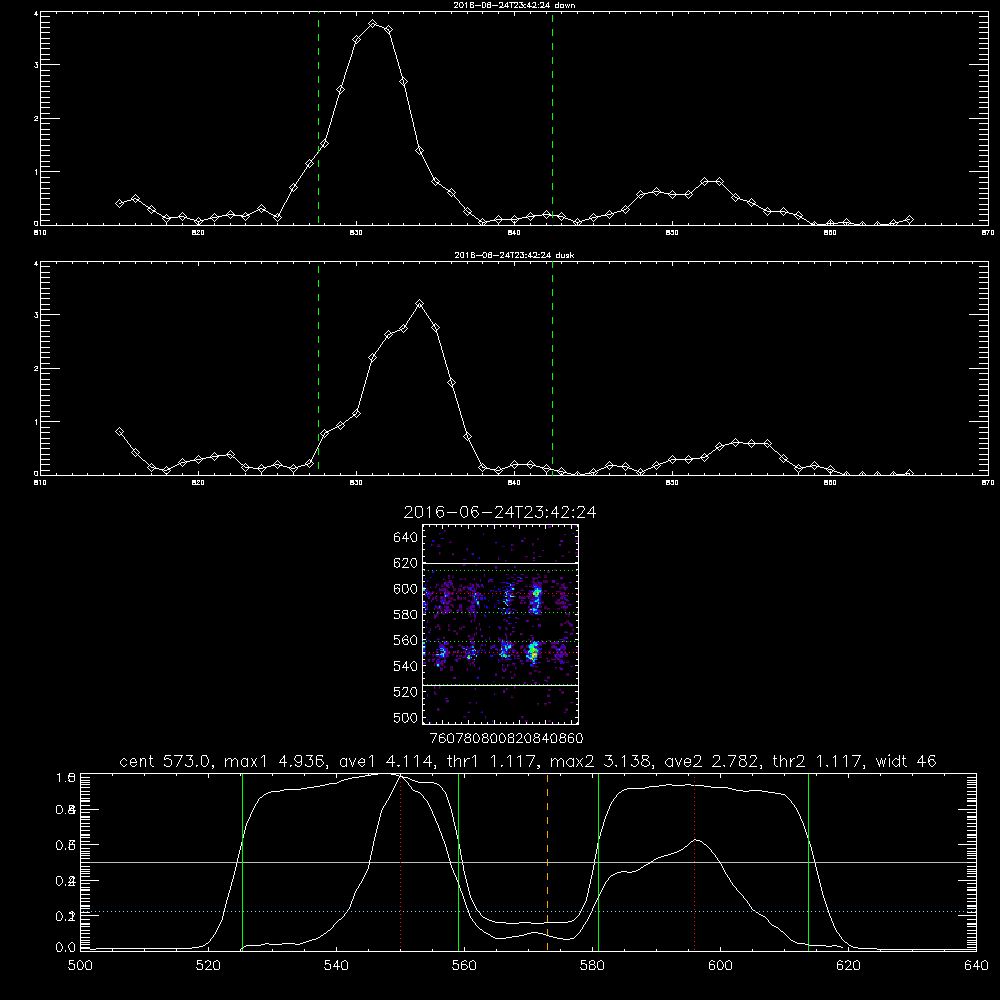
Task: Click the first diamond marker of the dusk curve
Action: (119, 432)
